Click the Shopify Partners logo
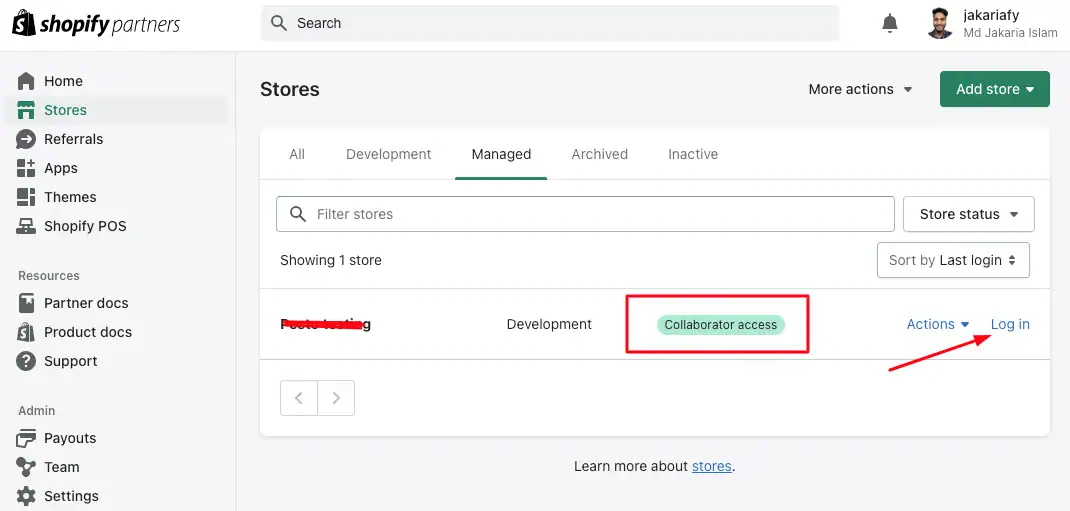 (96, 25)
